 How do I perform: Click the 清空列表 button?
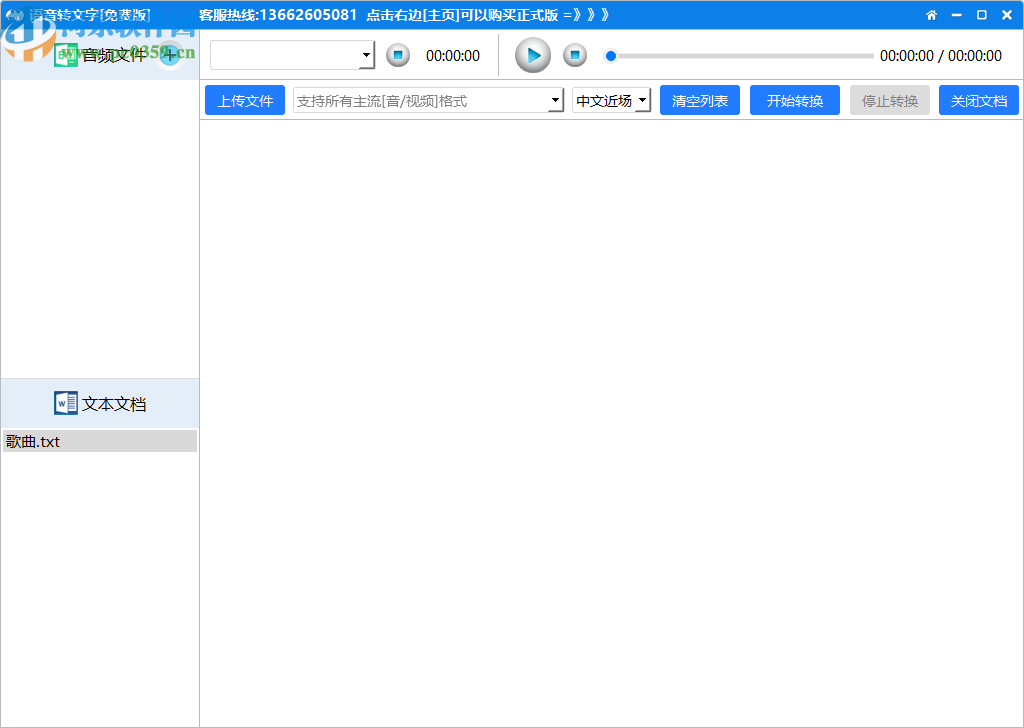pyautogui.click(x=699, y=101)
